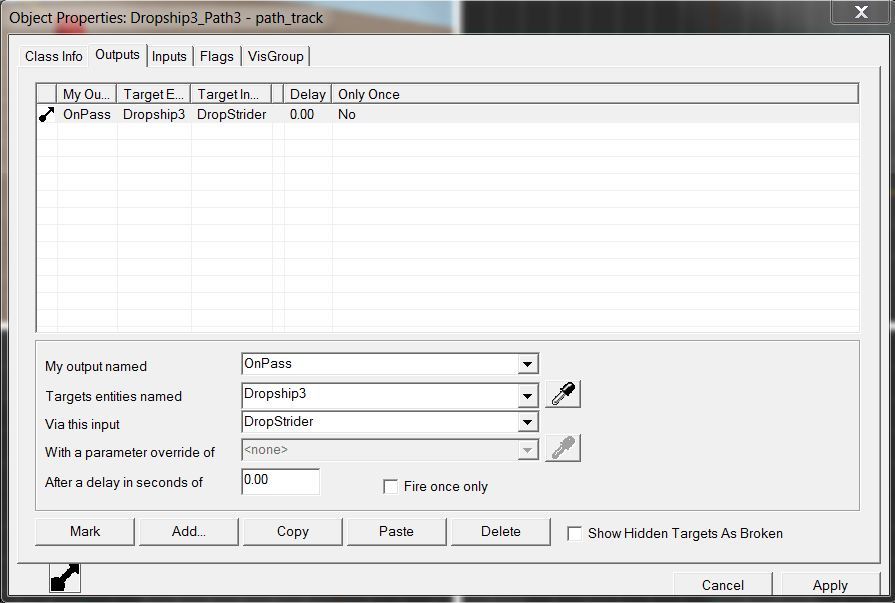
Task: Click the disabled eyedropper beside parameter override
Action: pos(563,448)
